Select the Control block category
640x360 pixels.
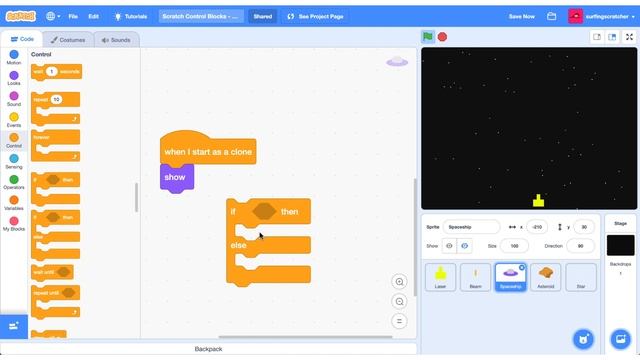tap(14, 140)
